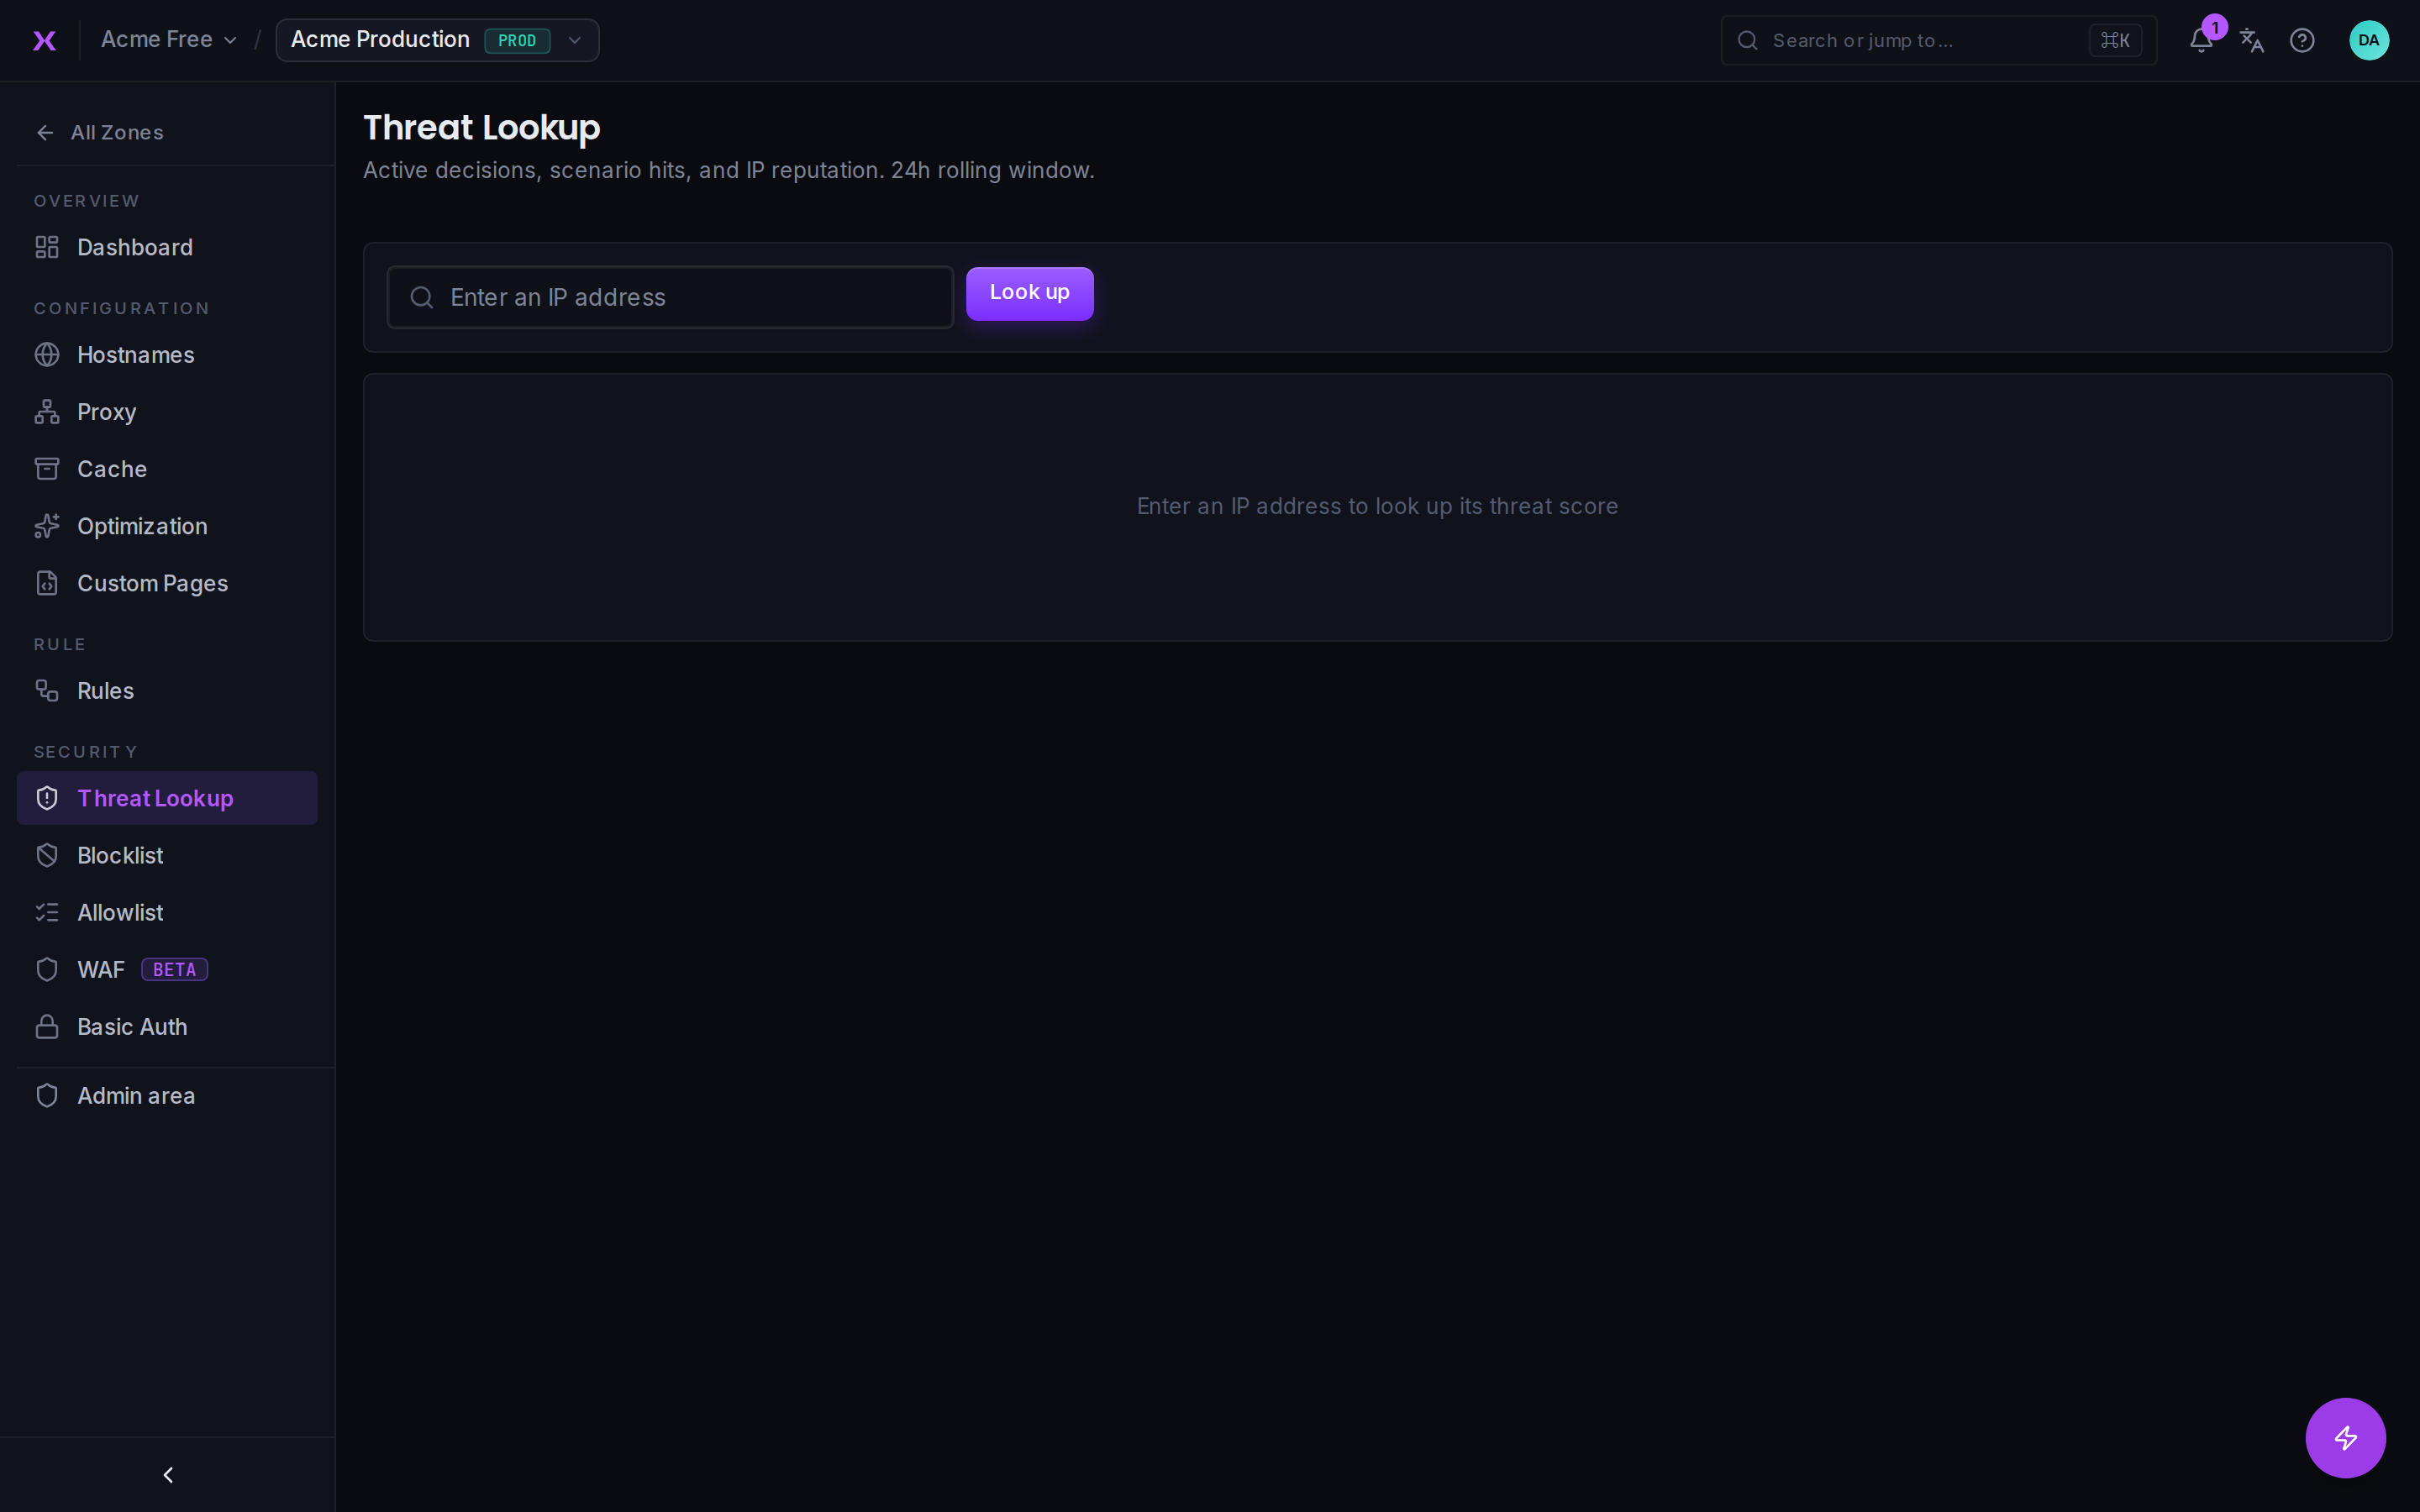Image resolution: width=2420 pixels, height=1512 pixels.
Task: Click the Threat Lookup page heading
Action: 481,128
